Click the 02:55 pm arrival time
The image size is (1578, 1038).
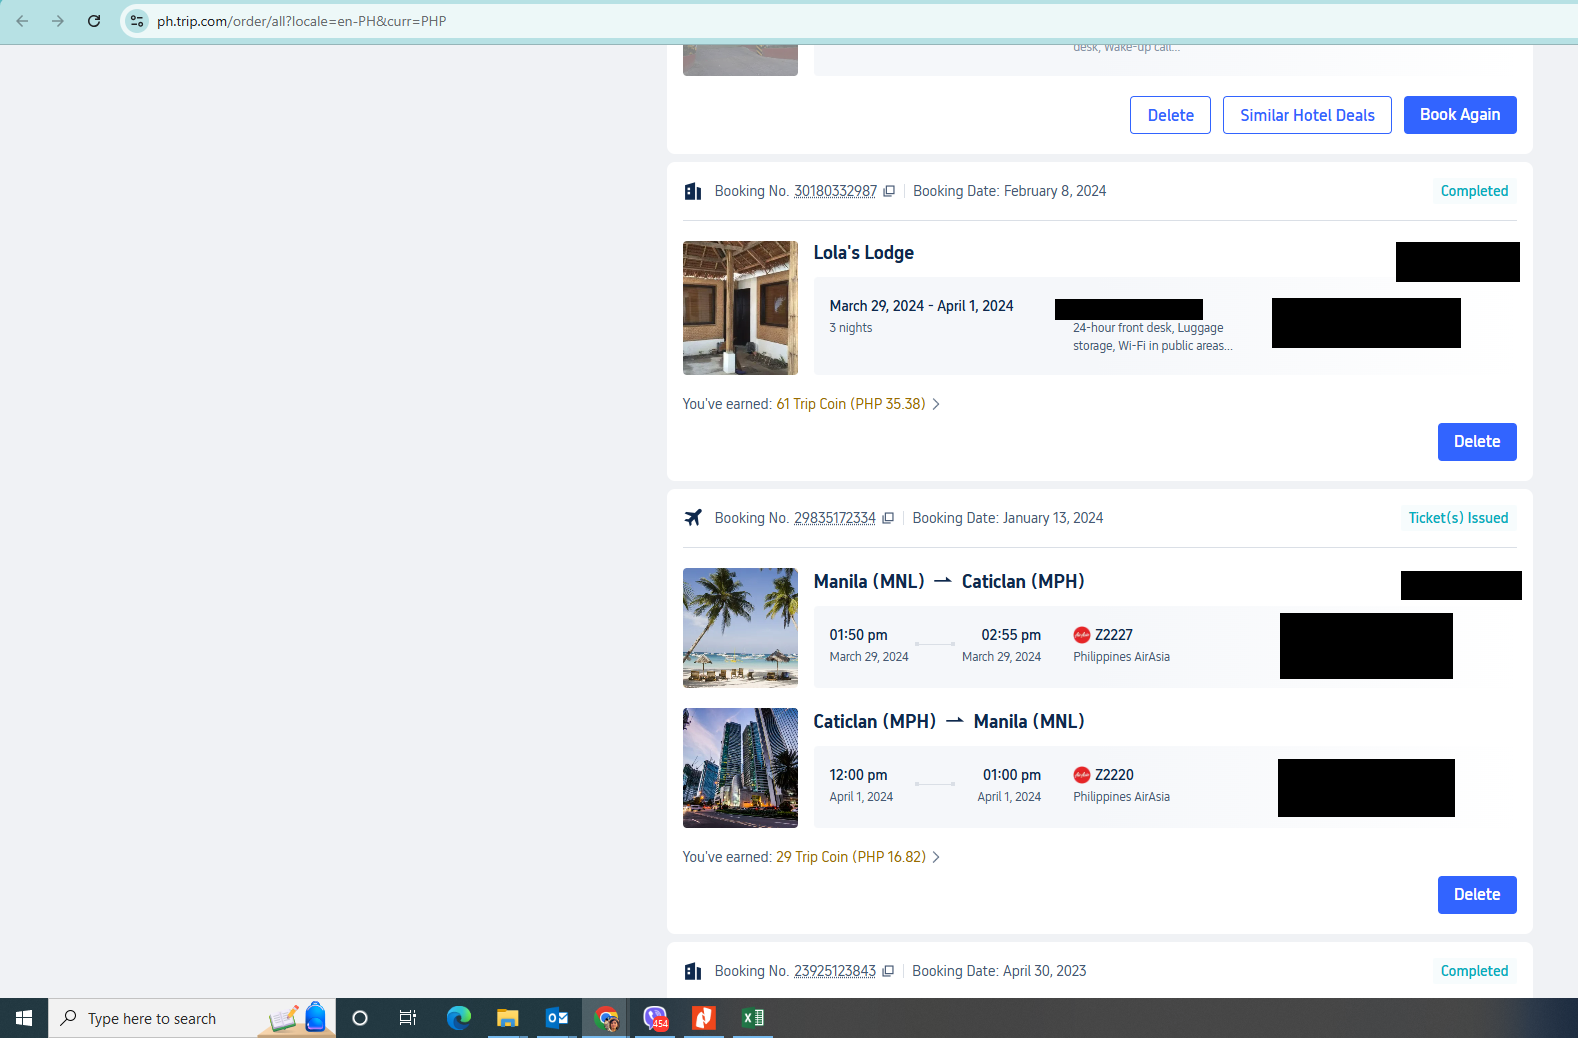coord(1011,635)
